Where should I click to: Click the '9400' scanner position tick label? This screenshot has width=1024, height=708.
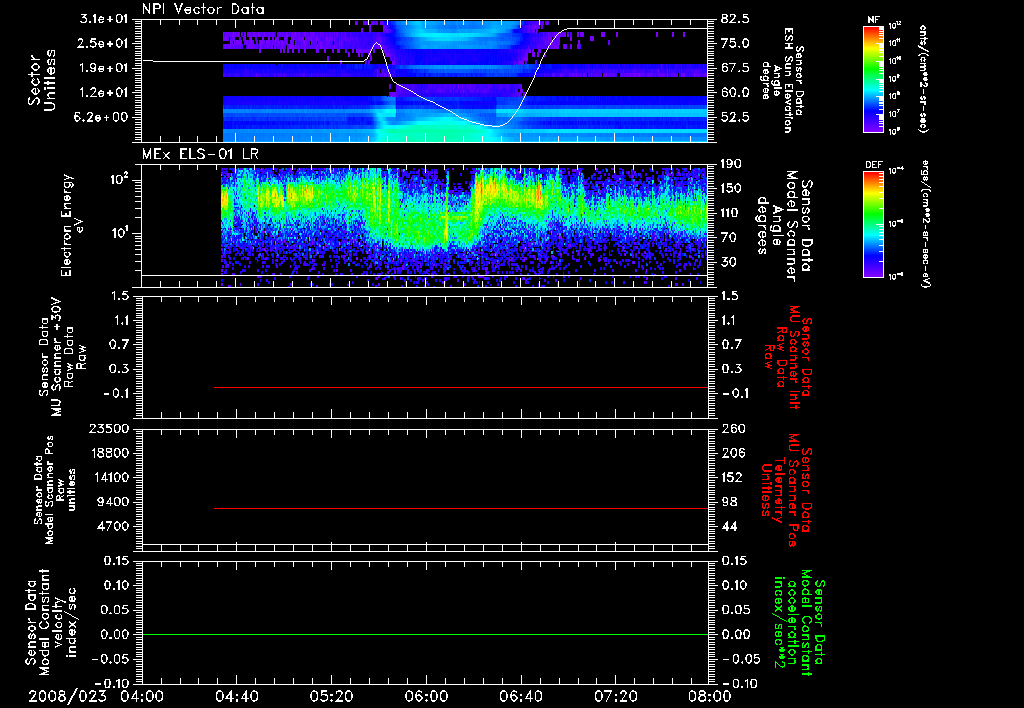(x=114, y=502)
